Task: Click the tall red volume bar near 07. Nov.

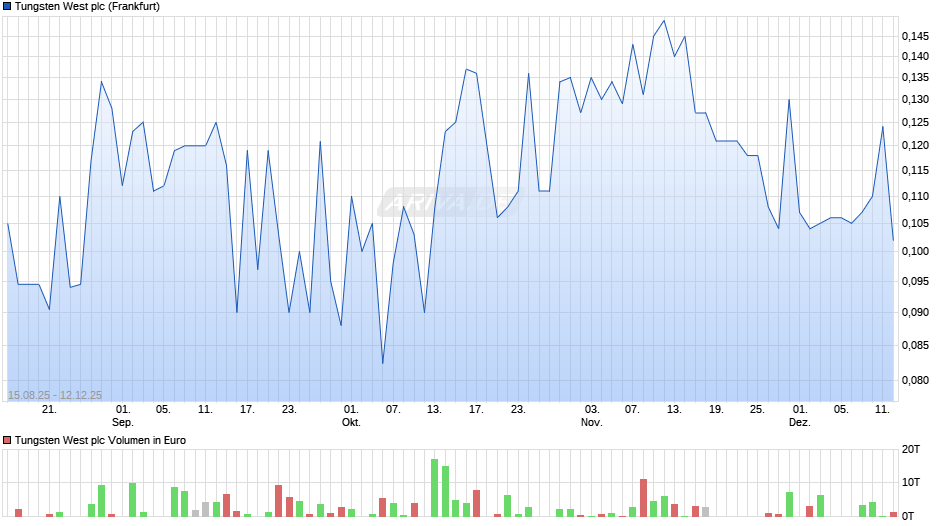Action: [x=643, y=498]
